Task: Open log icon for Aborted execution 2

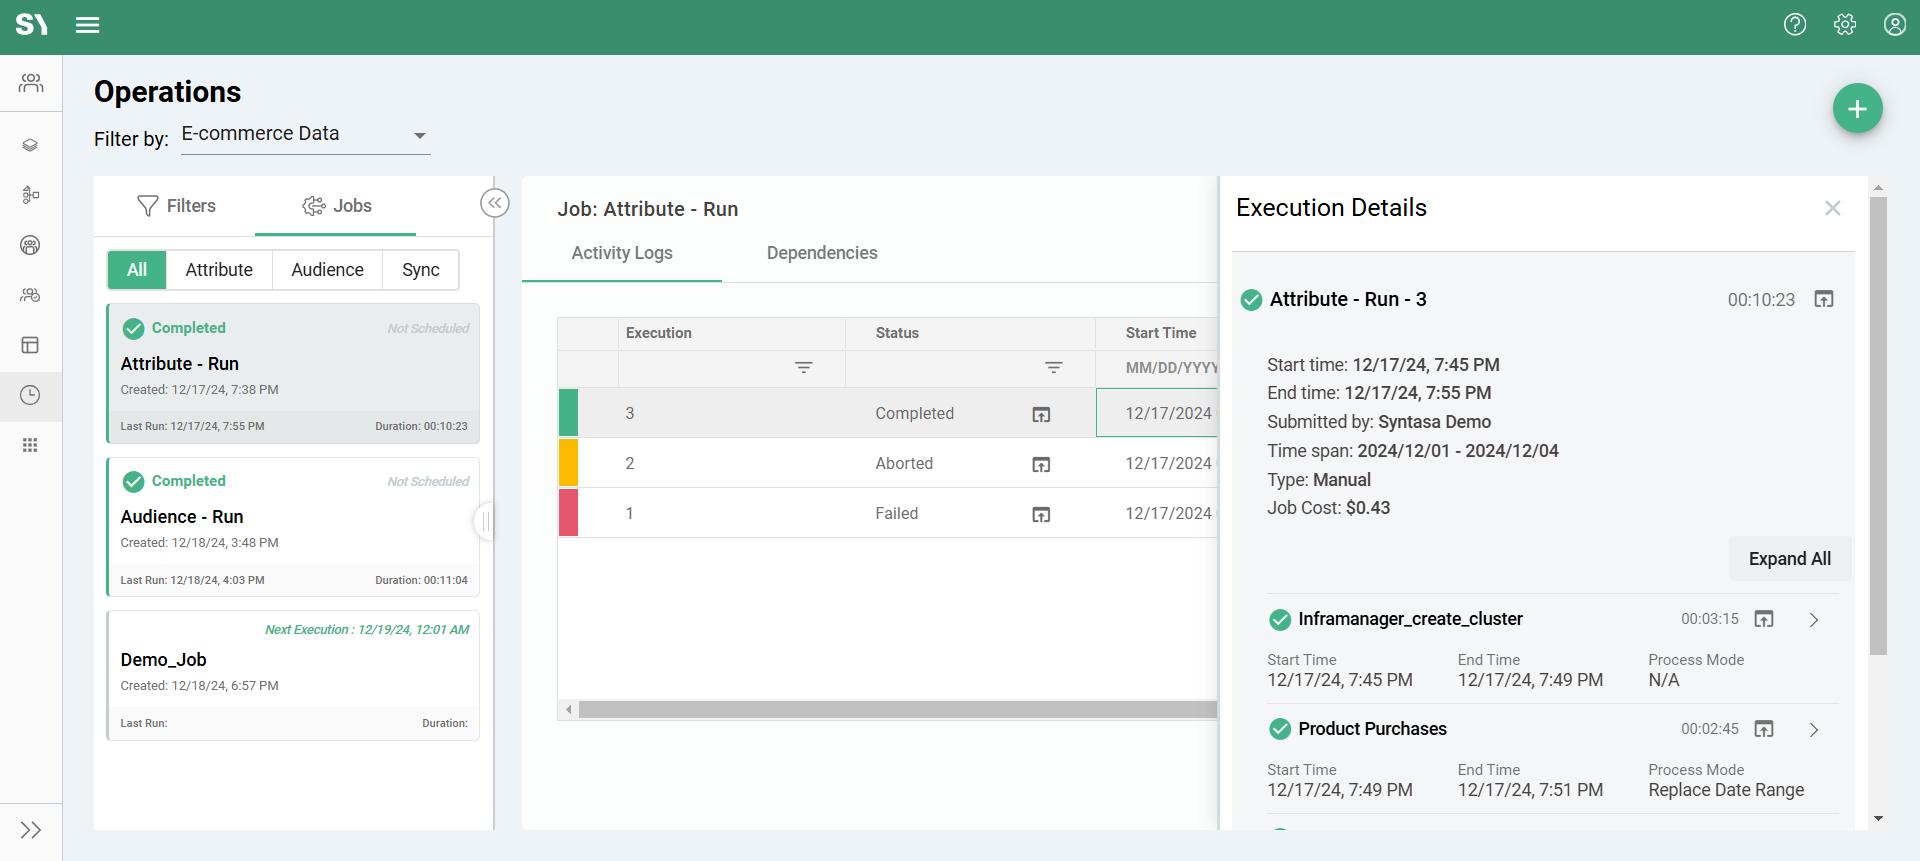Action: click(x=1041, y=464)
